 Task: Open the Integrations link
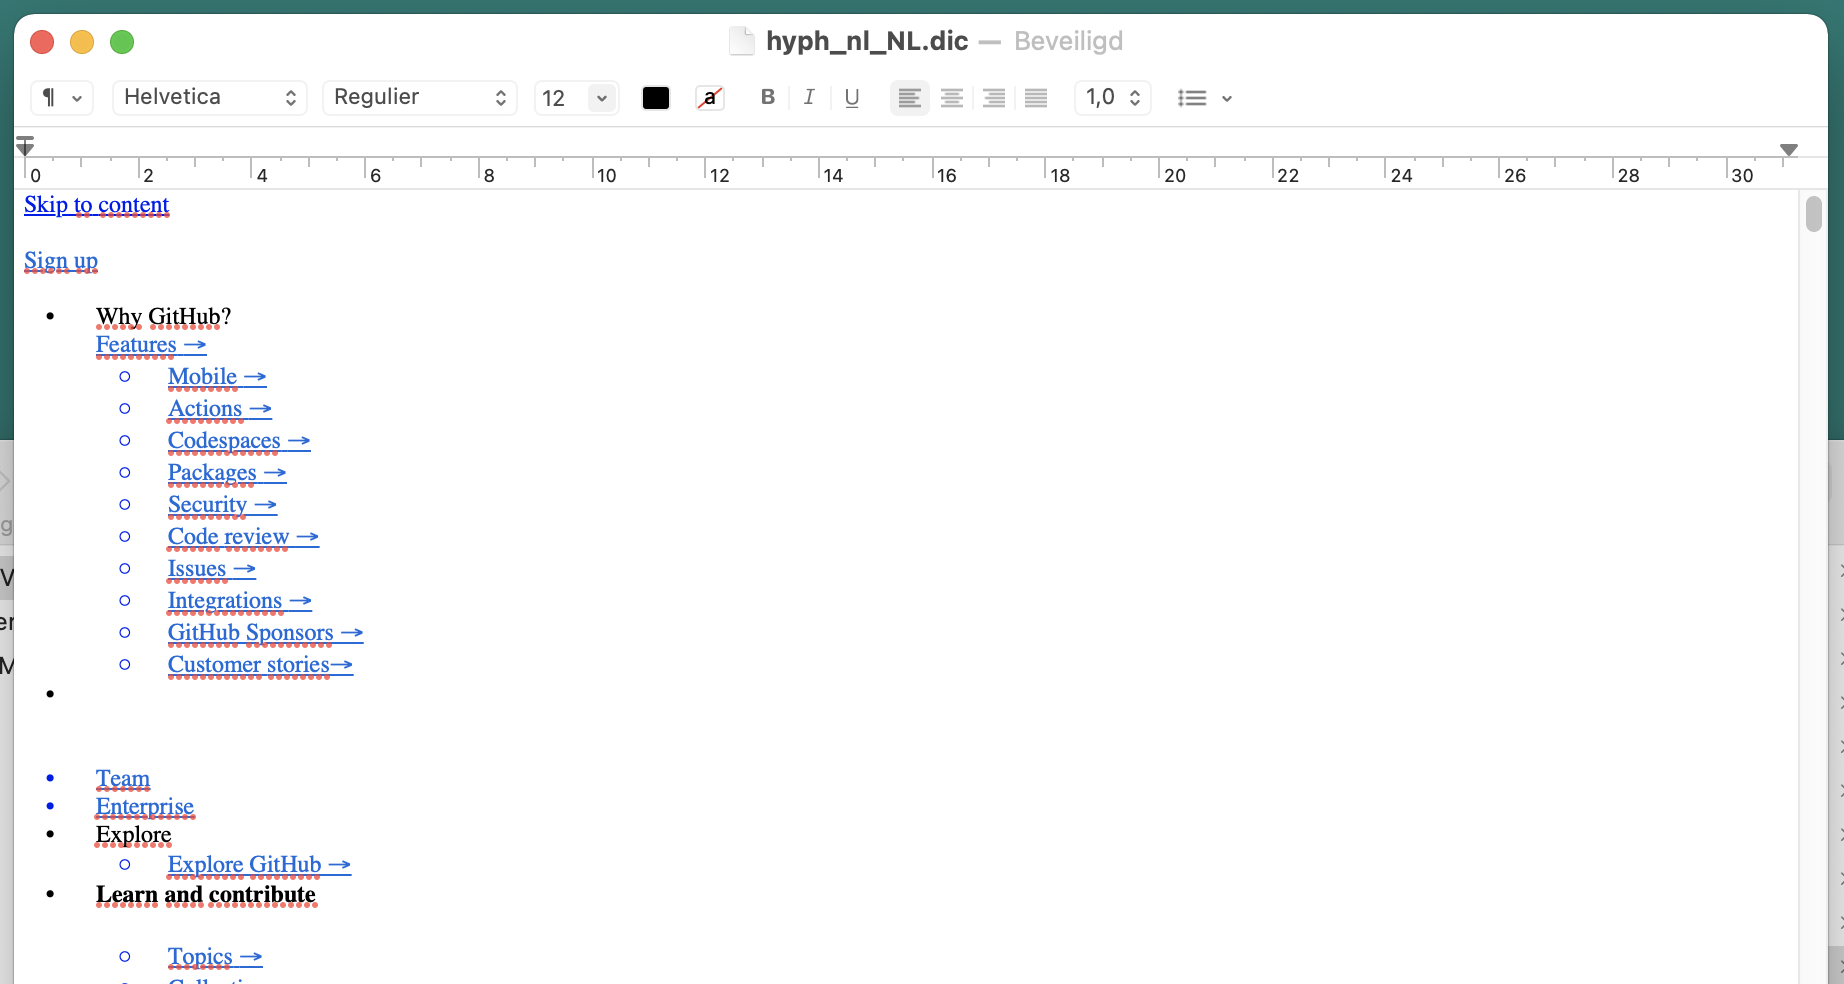(x=240, y=601)
